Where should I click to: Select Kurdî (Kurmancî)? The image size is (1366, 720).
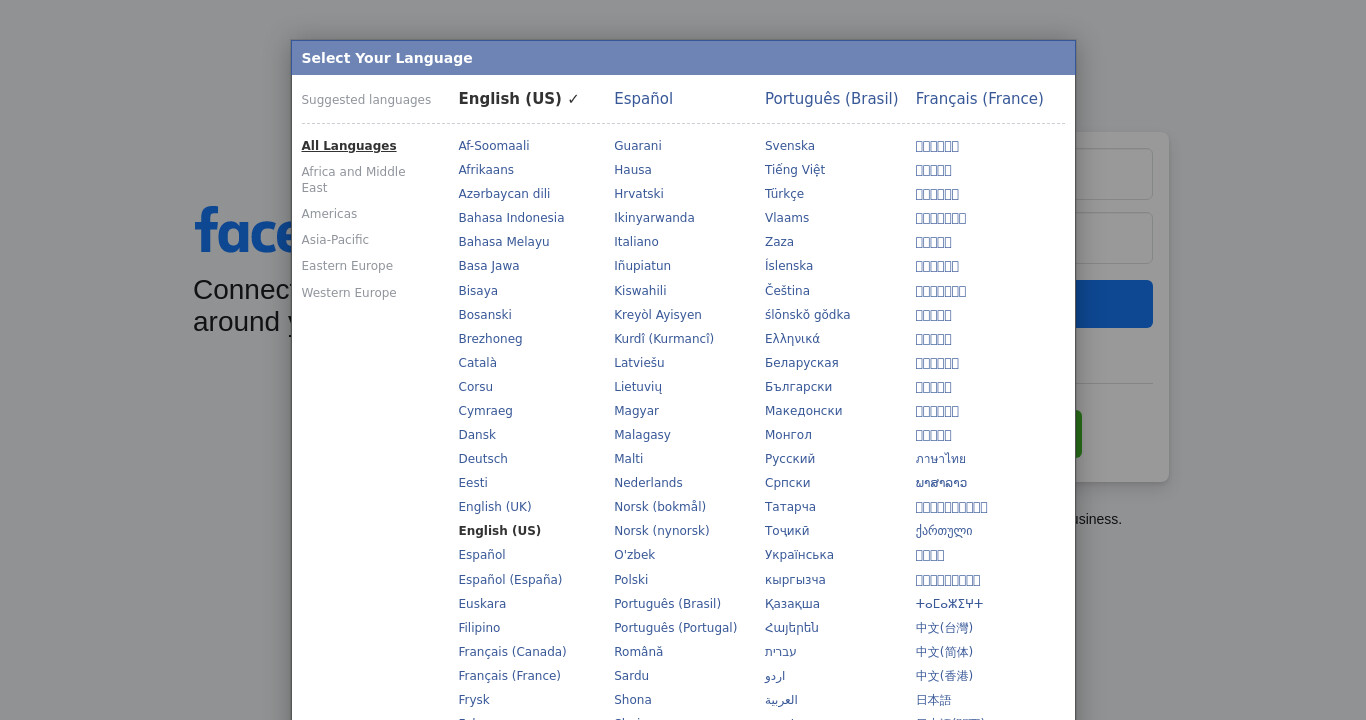[x=664, y=339]
